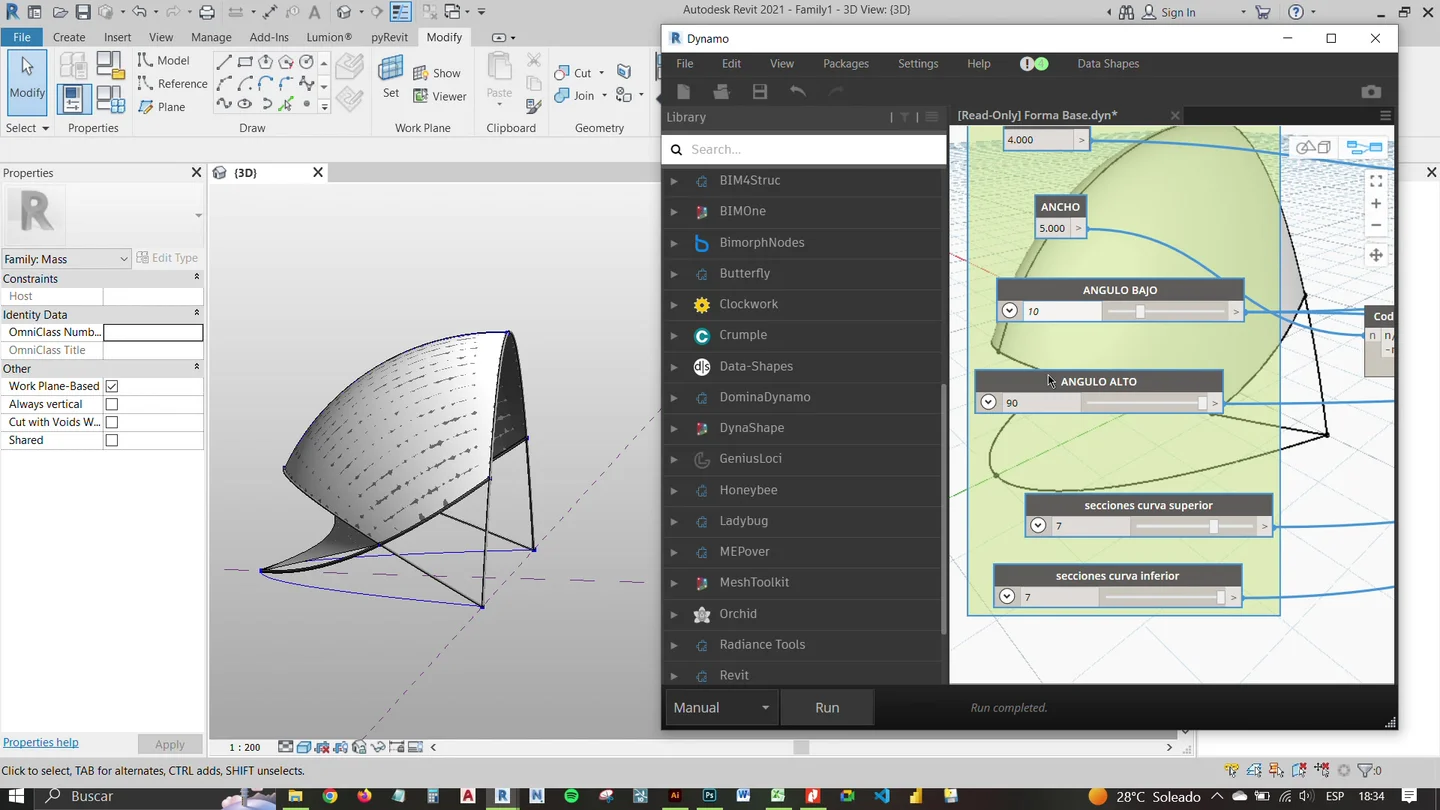The height and width of the screenshot is (810, 1440).
Task: Open the Family: Mass type selector dropdown
Action: [66, 259]
